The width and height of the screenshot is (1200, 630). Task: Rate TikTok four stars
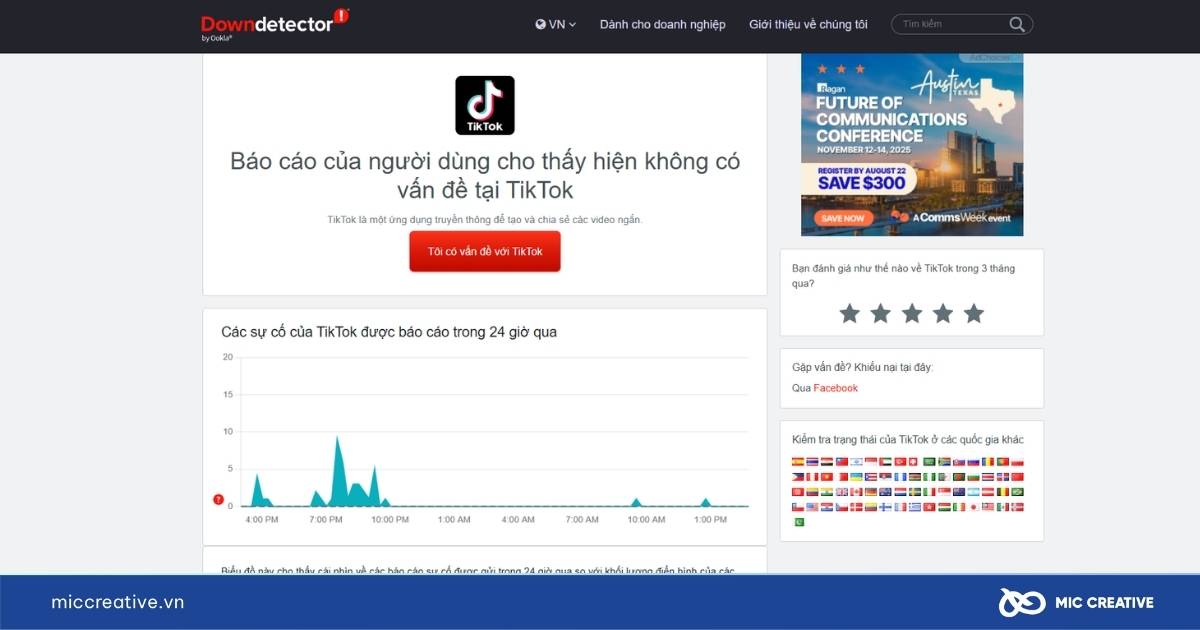943,314
